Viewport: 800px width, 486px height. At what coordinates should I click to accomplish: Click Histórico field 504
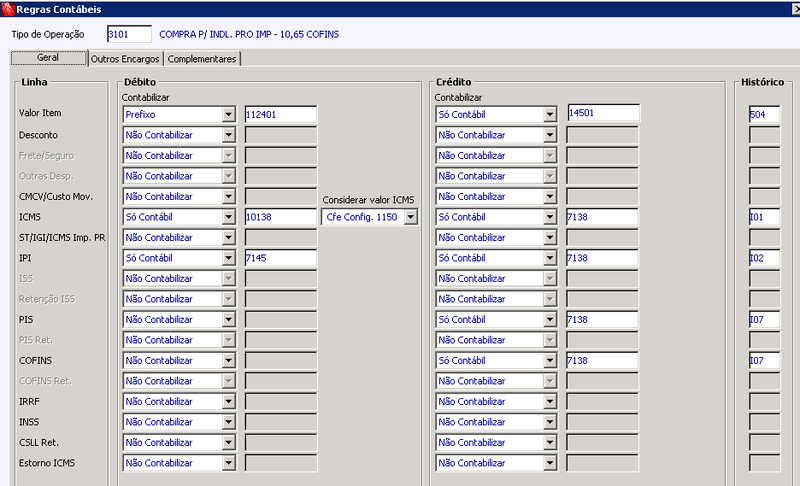click(764, 115)
